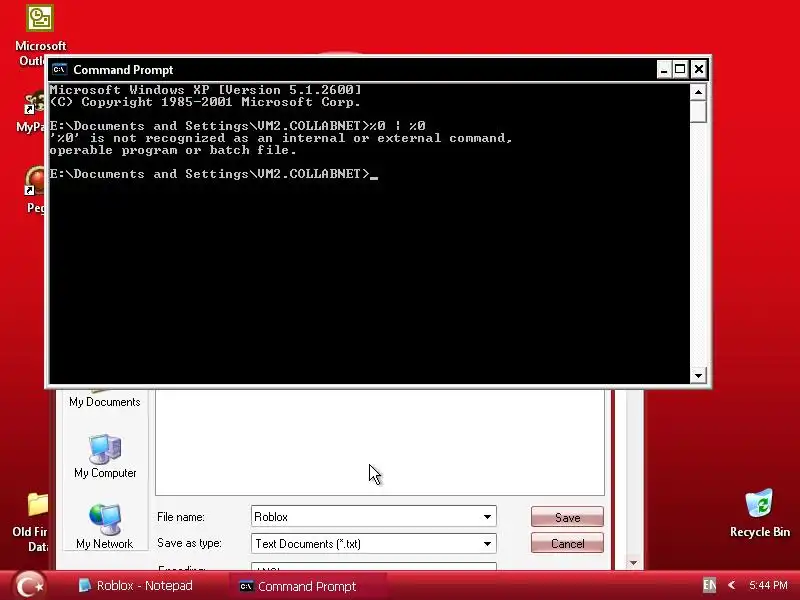Click the Command Prompt title bar icon
The height and width of the screenshot is (600, 800).
[x=59, y=69]
